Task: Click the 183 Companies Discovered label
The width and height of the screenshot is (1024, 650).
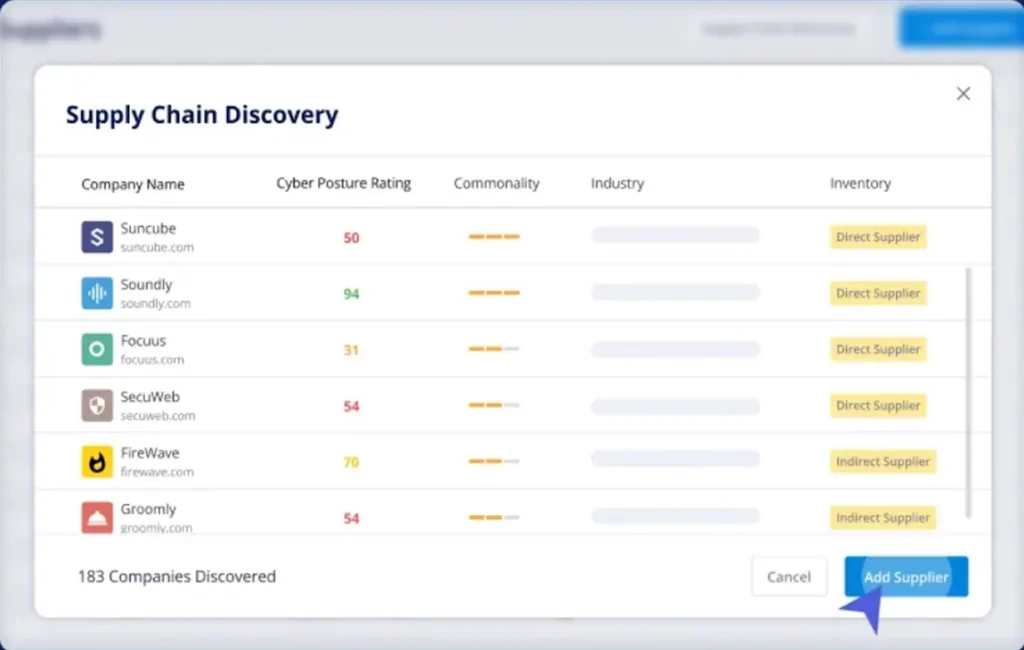Action: [176, 577]
